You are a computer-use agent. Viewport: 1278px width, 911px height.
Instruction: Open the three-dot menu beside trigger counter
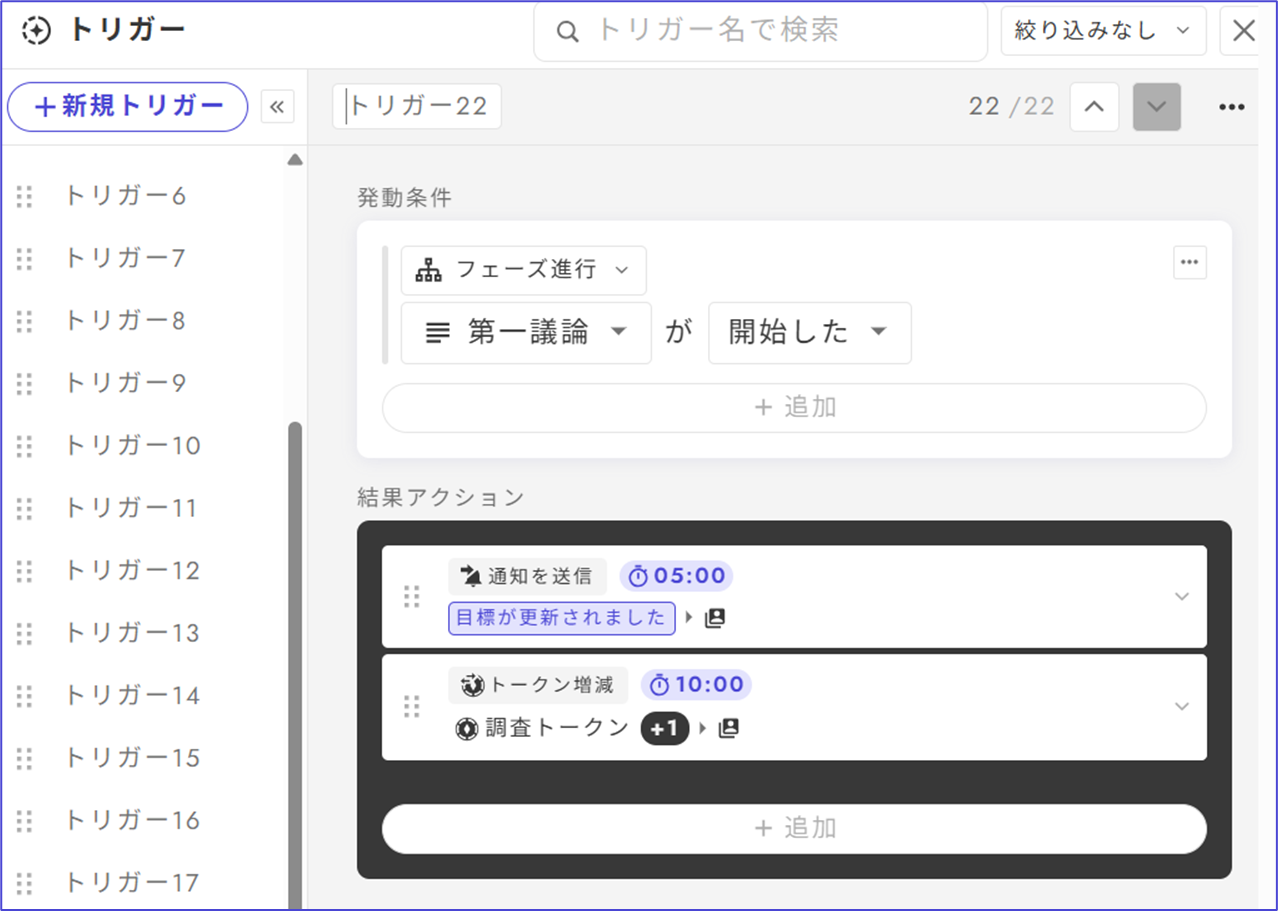[1231, 107]
